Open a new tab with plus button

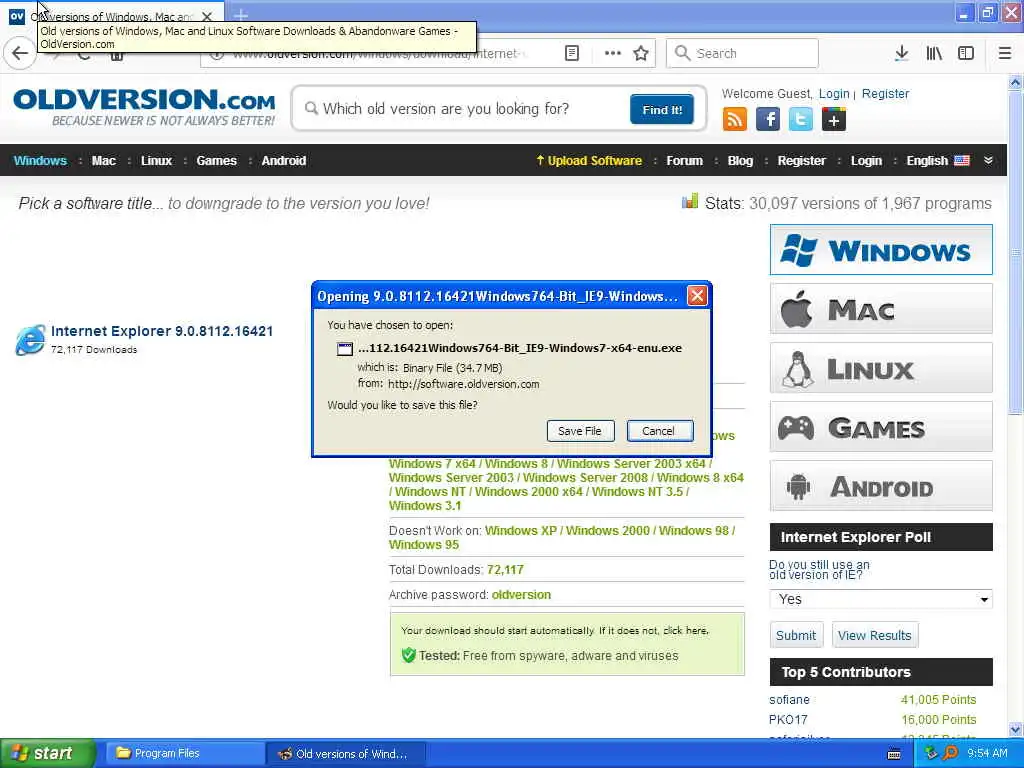click(x=240, y=15)
